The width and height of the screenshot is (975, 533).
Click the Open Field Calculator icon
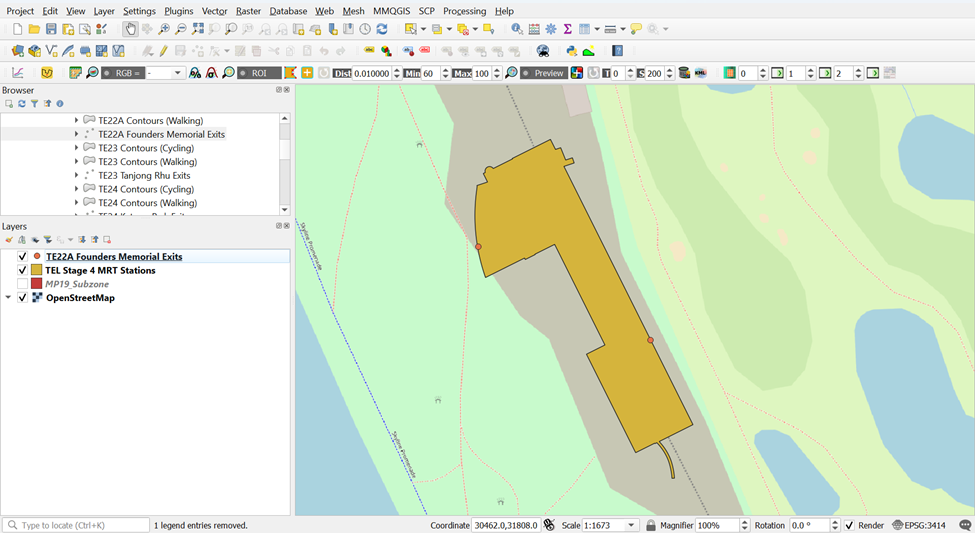coord(533,29)
